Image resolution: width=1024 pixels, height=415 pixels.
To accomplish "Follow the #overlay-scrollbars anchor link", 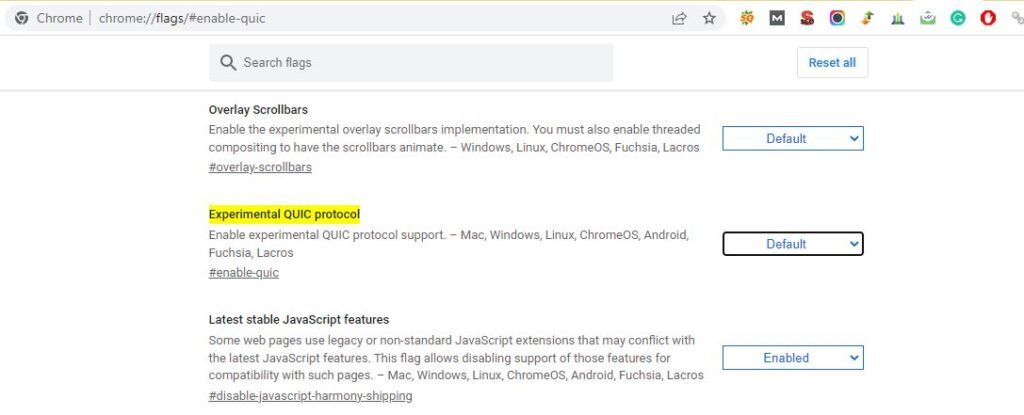I will coord(260,167).
